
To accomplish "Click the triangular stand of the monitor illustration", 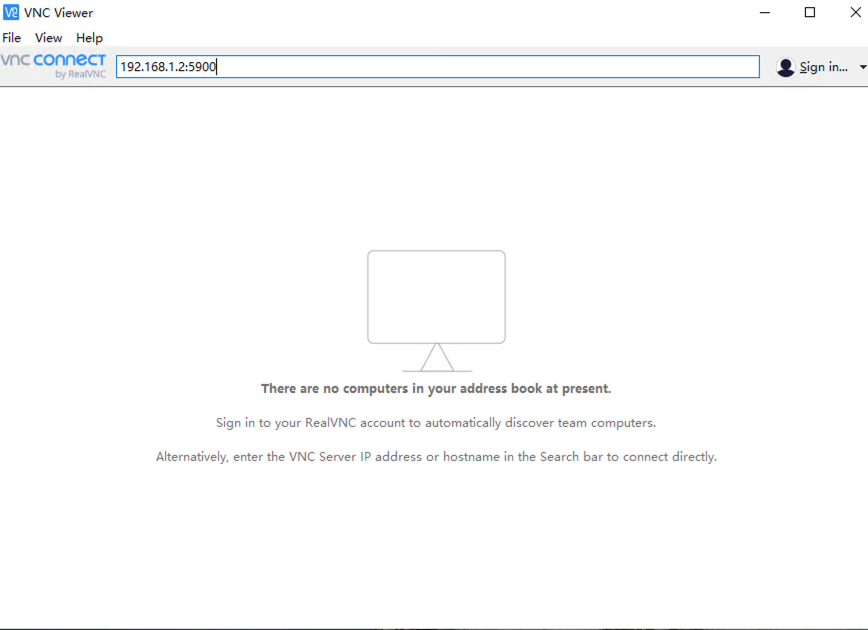I will tap(436, 358).
